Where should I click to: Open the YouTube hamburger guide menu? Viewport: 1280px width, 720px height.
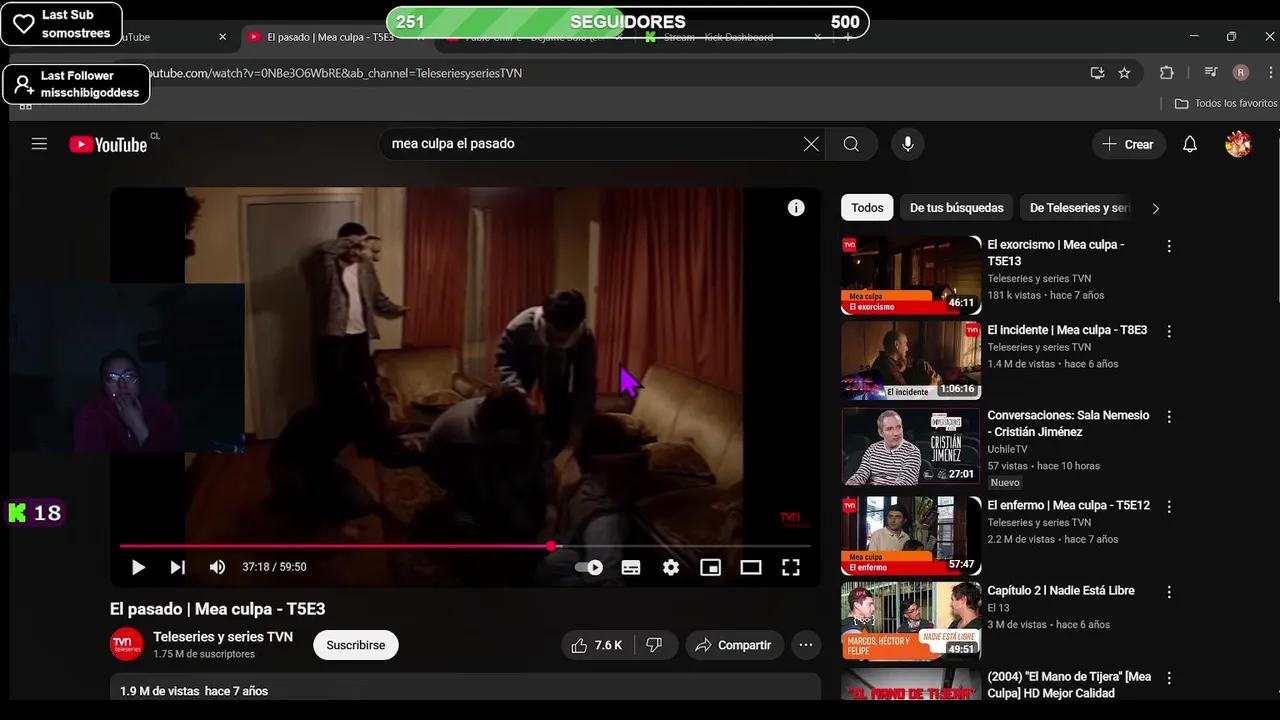pos(39,144)
